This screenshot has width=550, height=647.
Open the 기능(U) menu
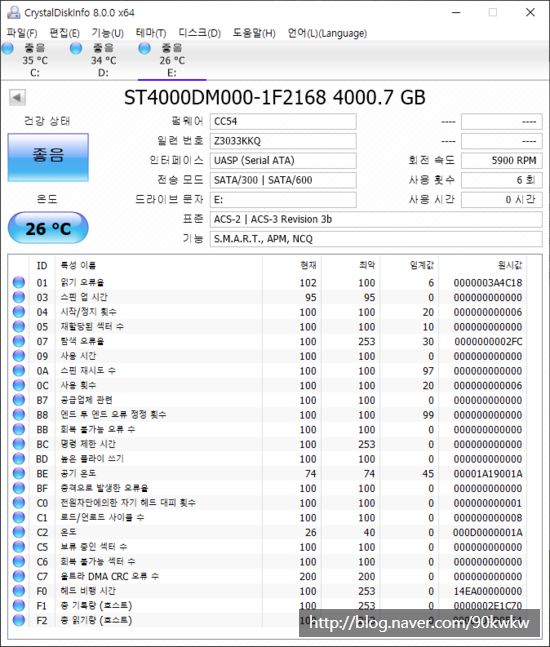pyautogui.click(x=108, y=33)
